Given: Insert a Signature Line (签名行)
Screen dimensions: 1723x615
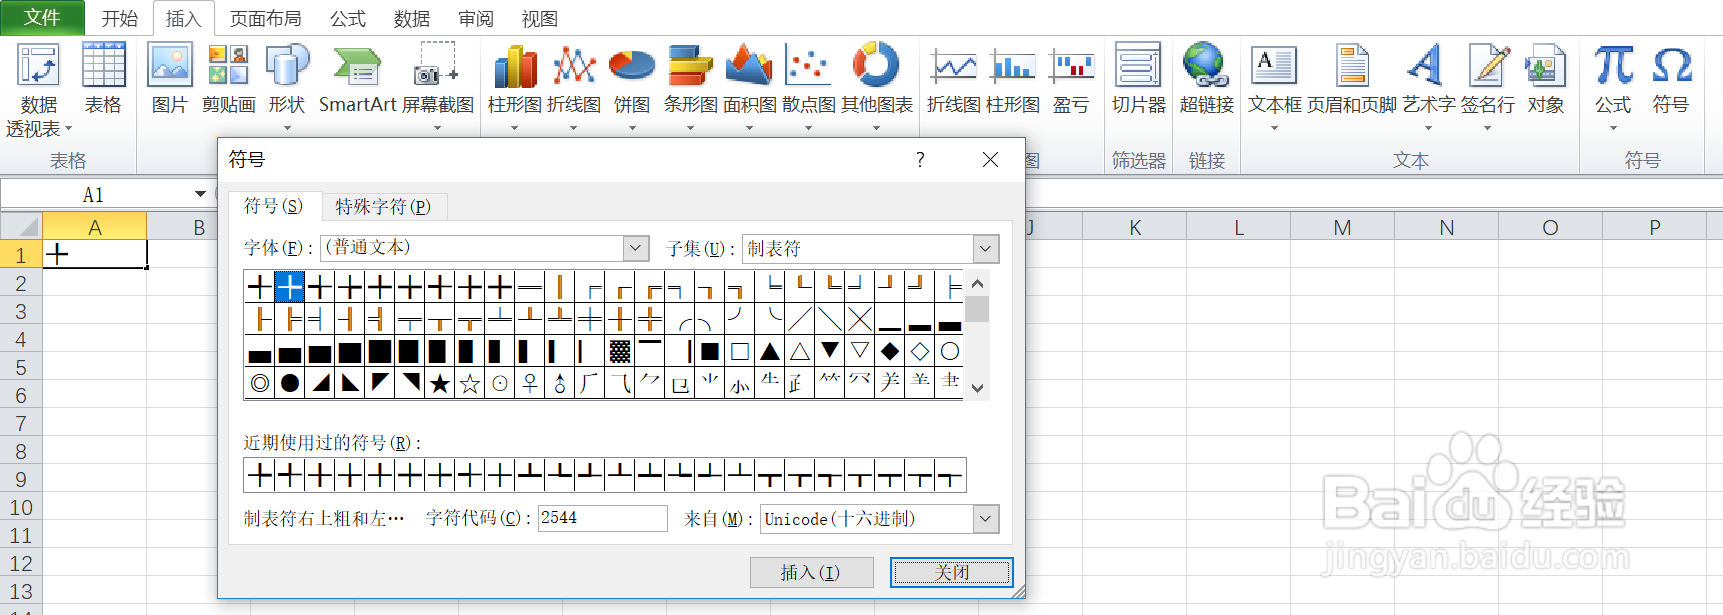Looking at the screenshot, I should click(1487, 85).
